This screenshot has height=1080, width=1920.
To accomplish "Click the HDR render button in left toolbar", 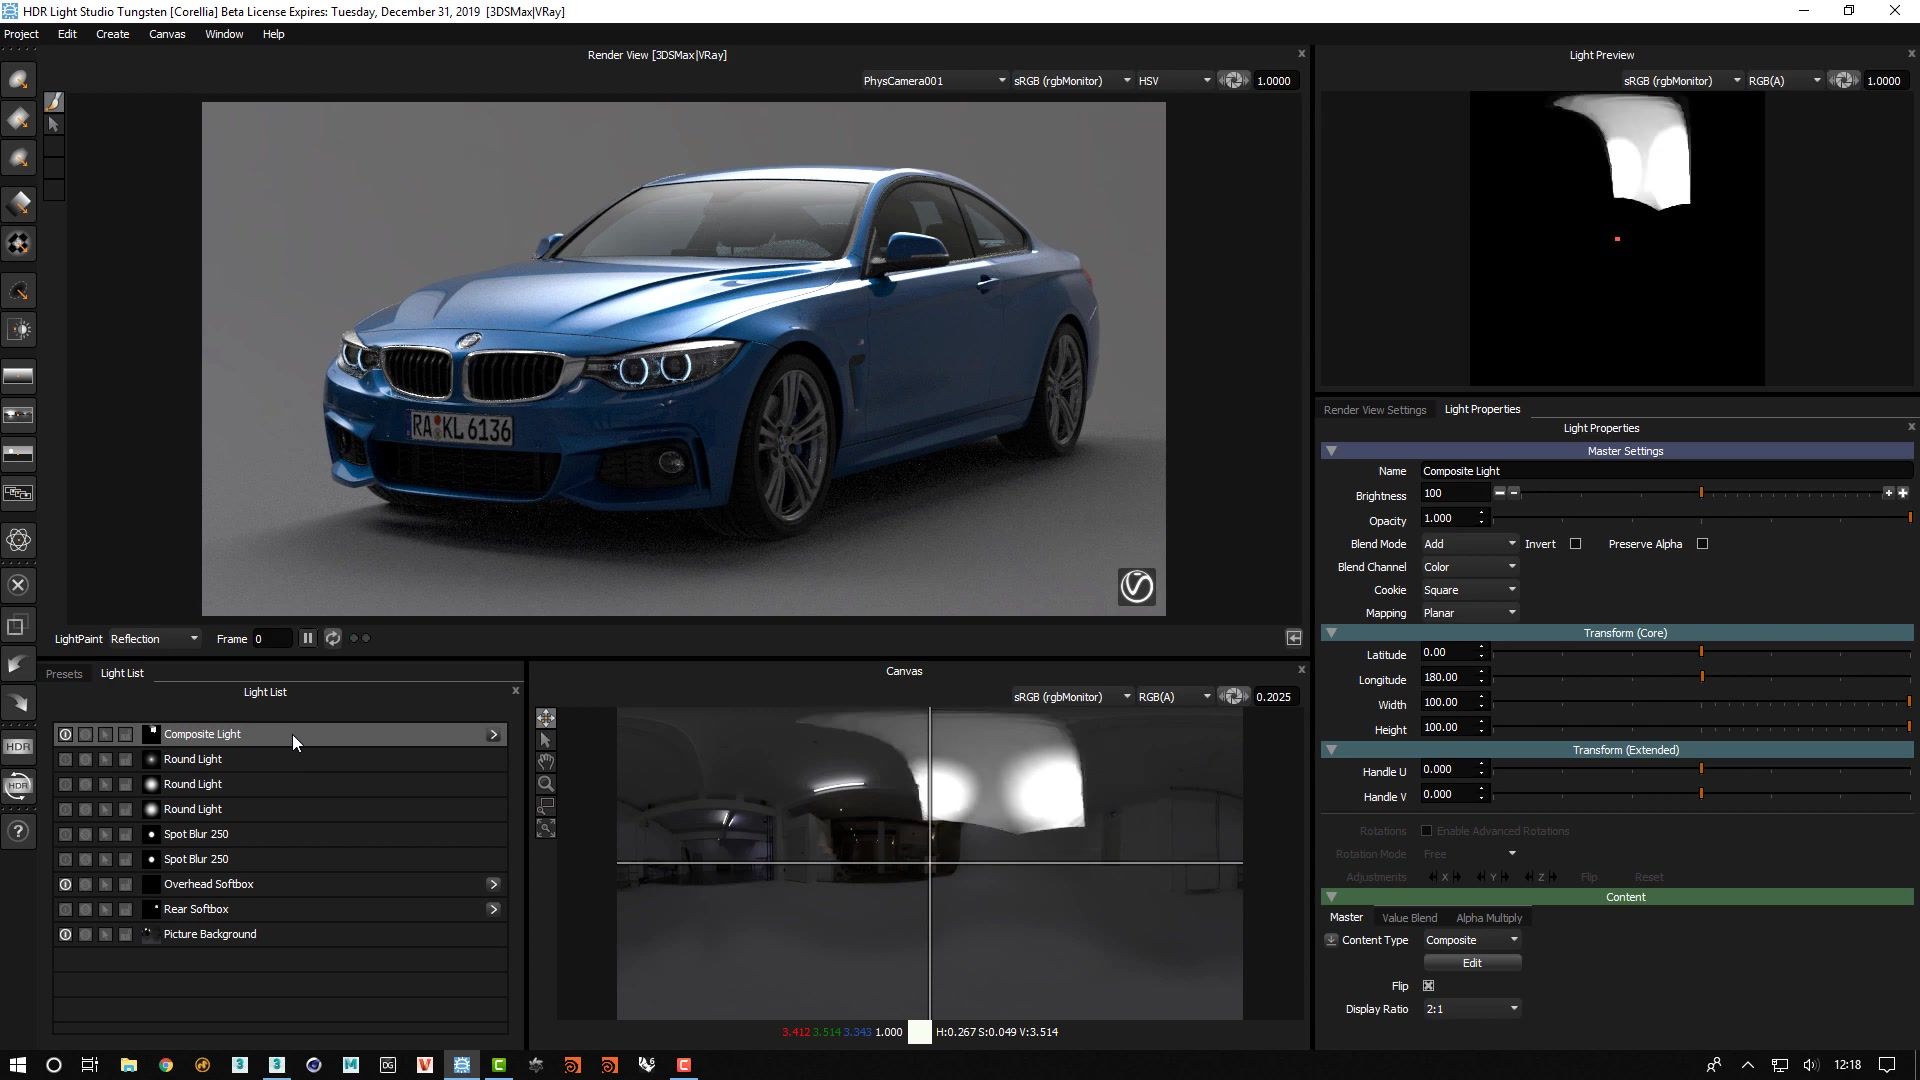I will pos(18,746).
